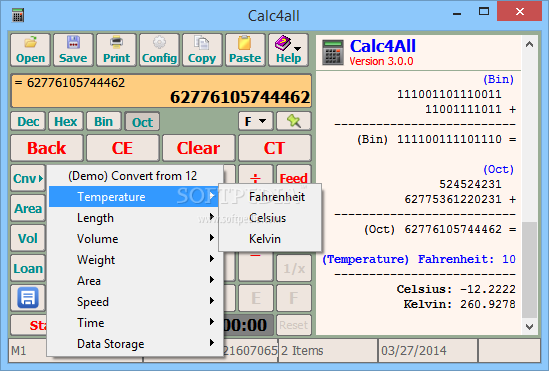Click the tape scrollbar down arrow
This screenshot has width=549, height=371.
pyautogui.click(x=529, y=327)
